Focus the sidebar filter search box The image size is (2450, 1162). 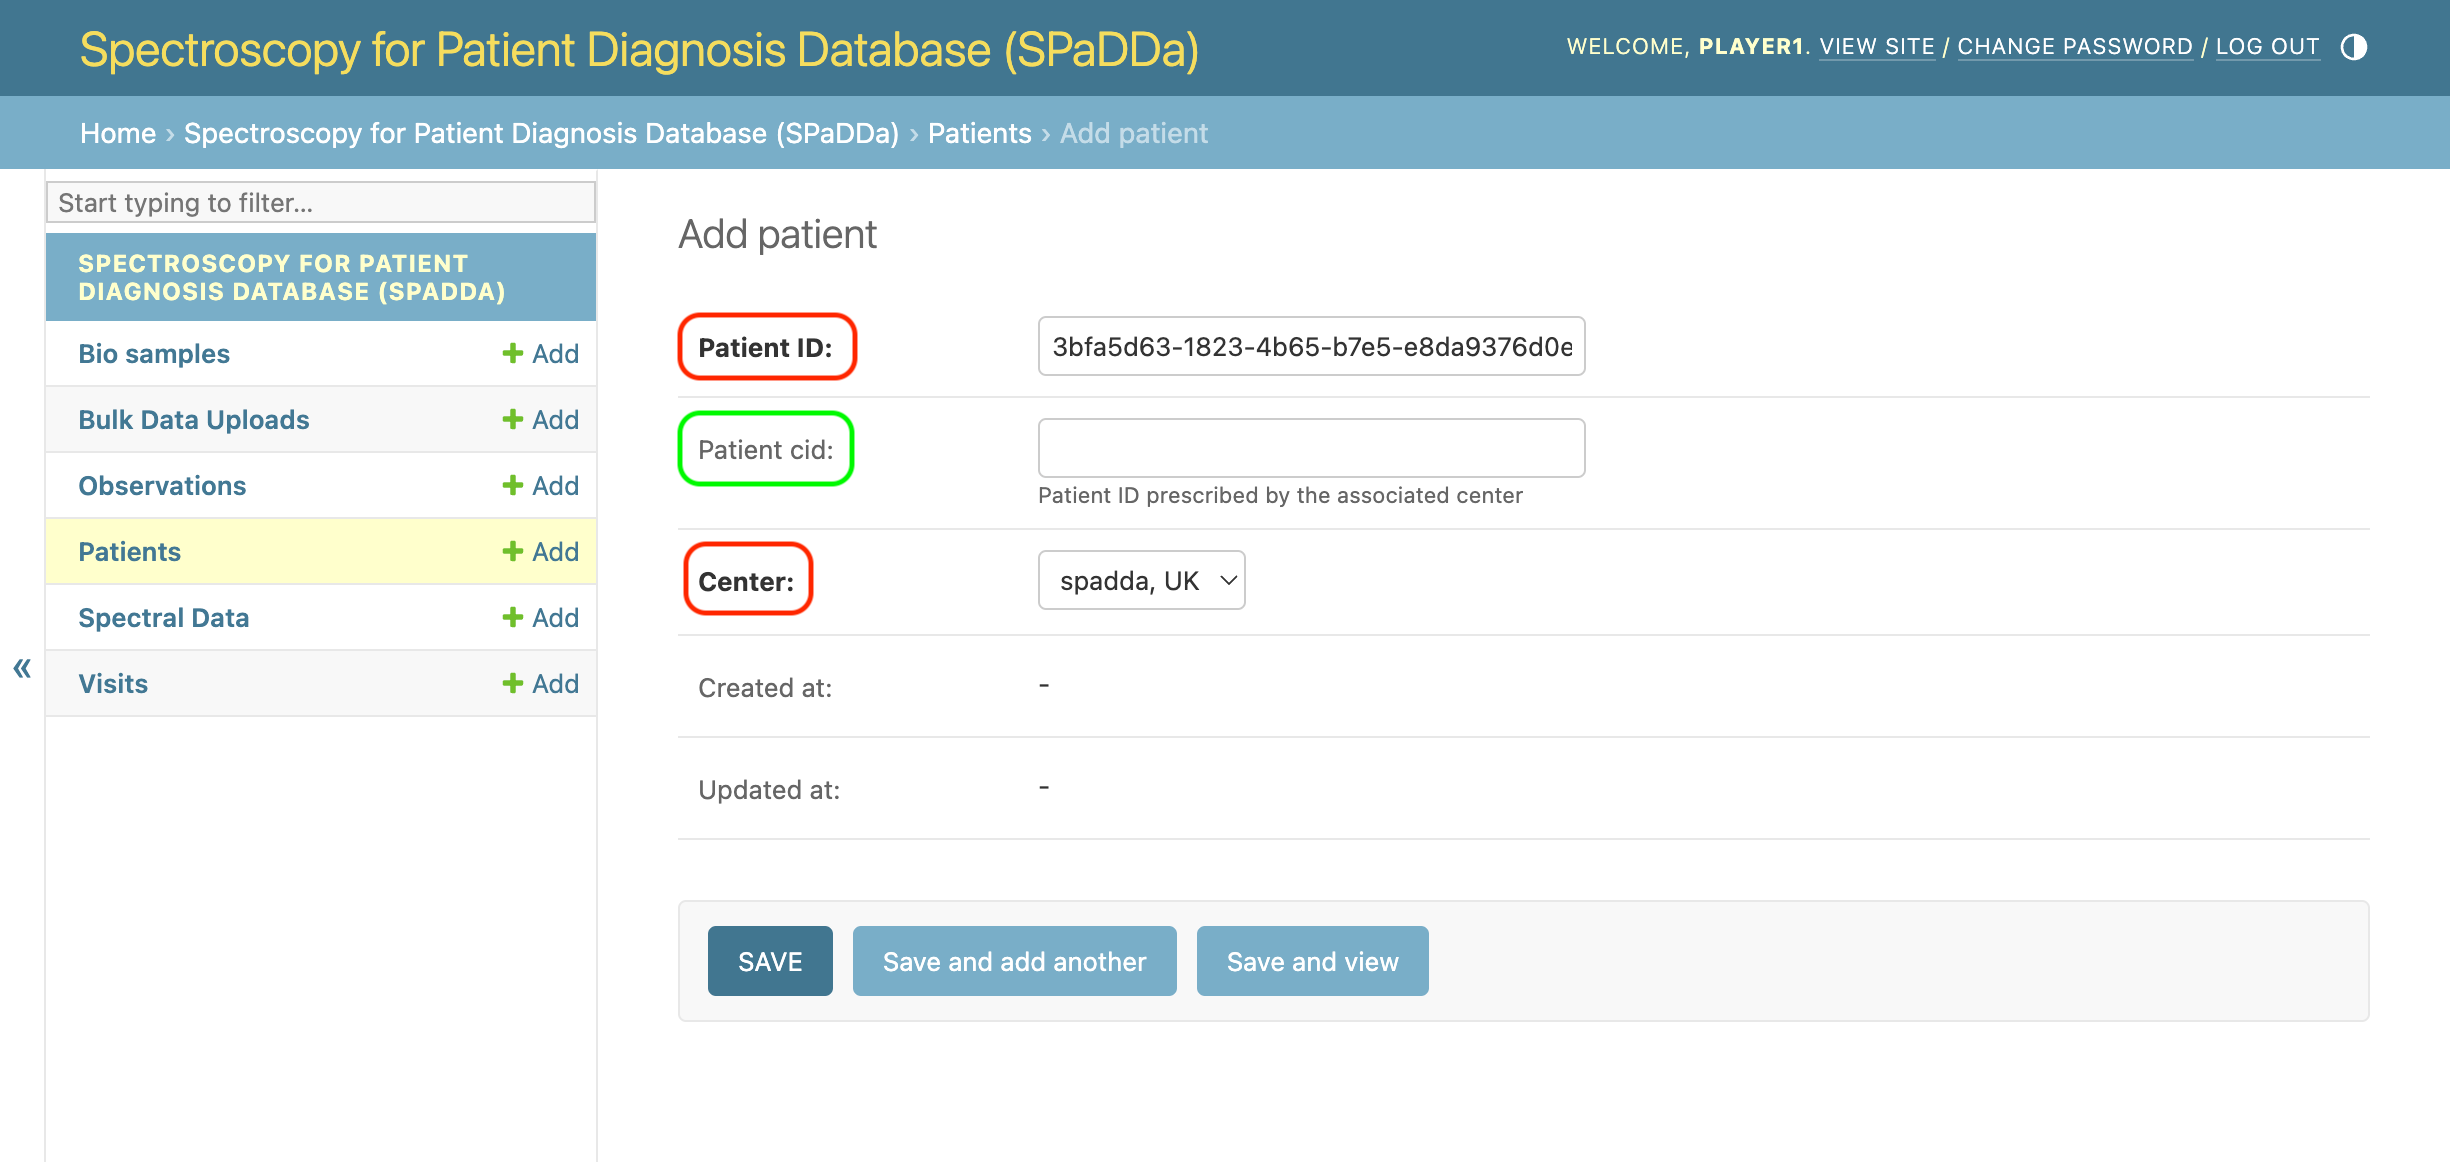pyautogui.click(x=321, y=202)
